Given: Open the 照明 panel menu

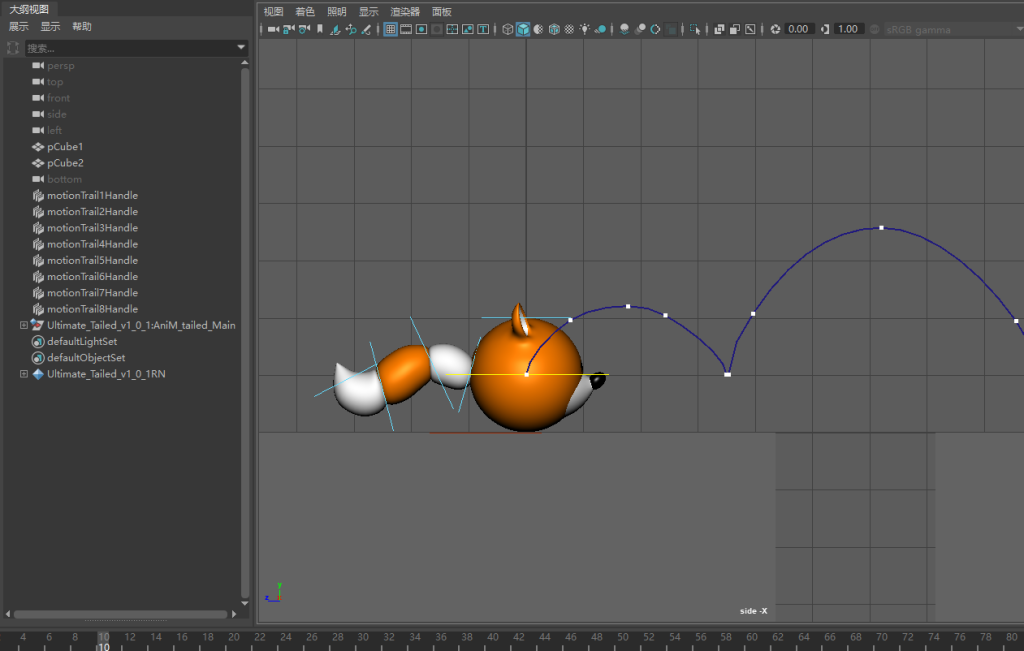Looking at the screenshot, I should 337,12.
